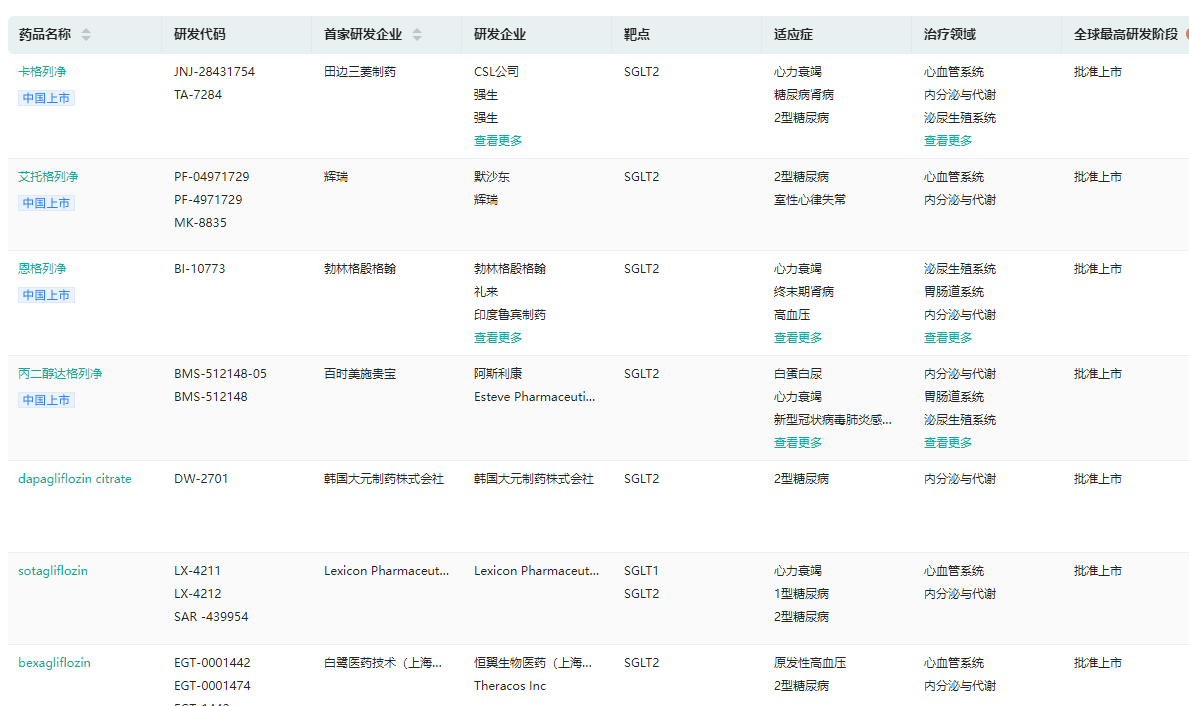Open the 丙二醇达格列净 drug entry
Viewport: 1189px width, 706px height.
60,374
